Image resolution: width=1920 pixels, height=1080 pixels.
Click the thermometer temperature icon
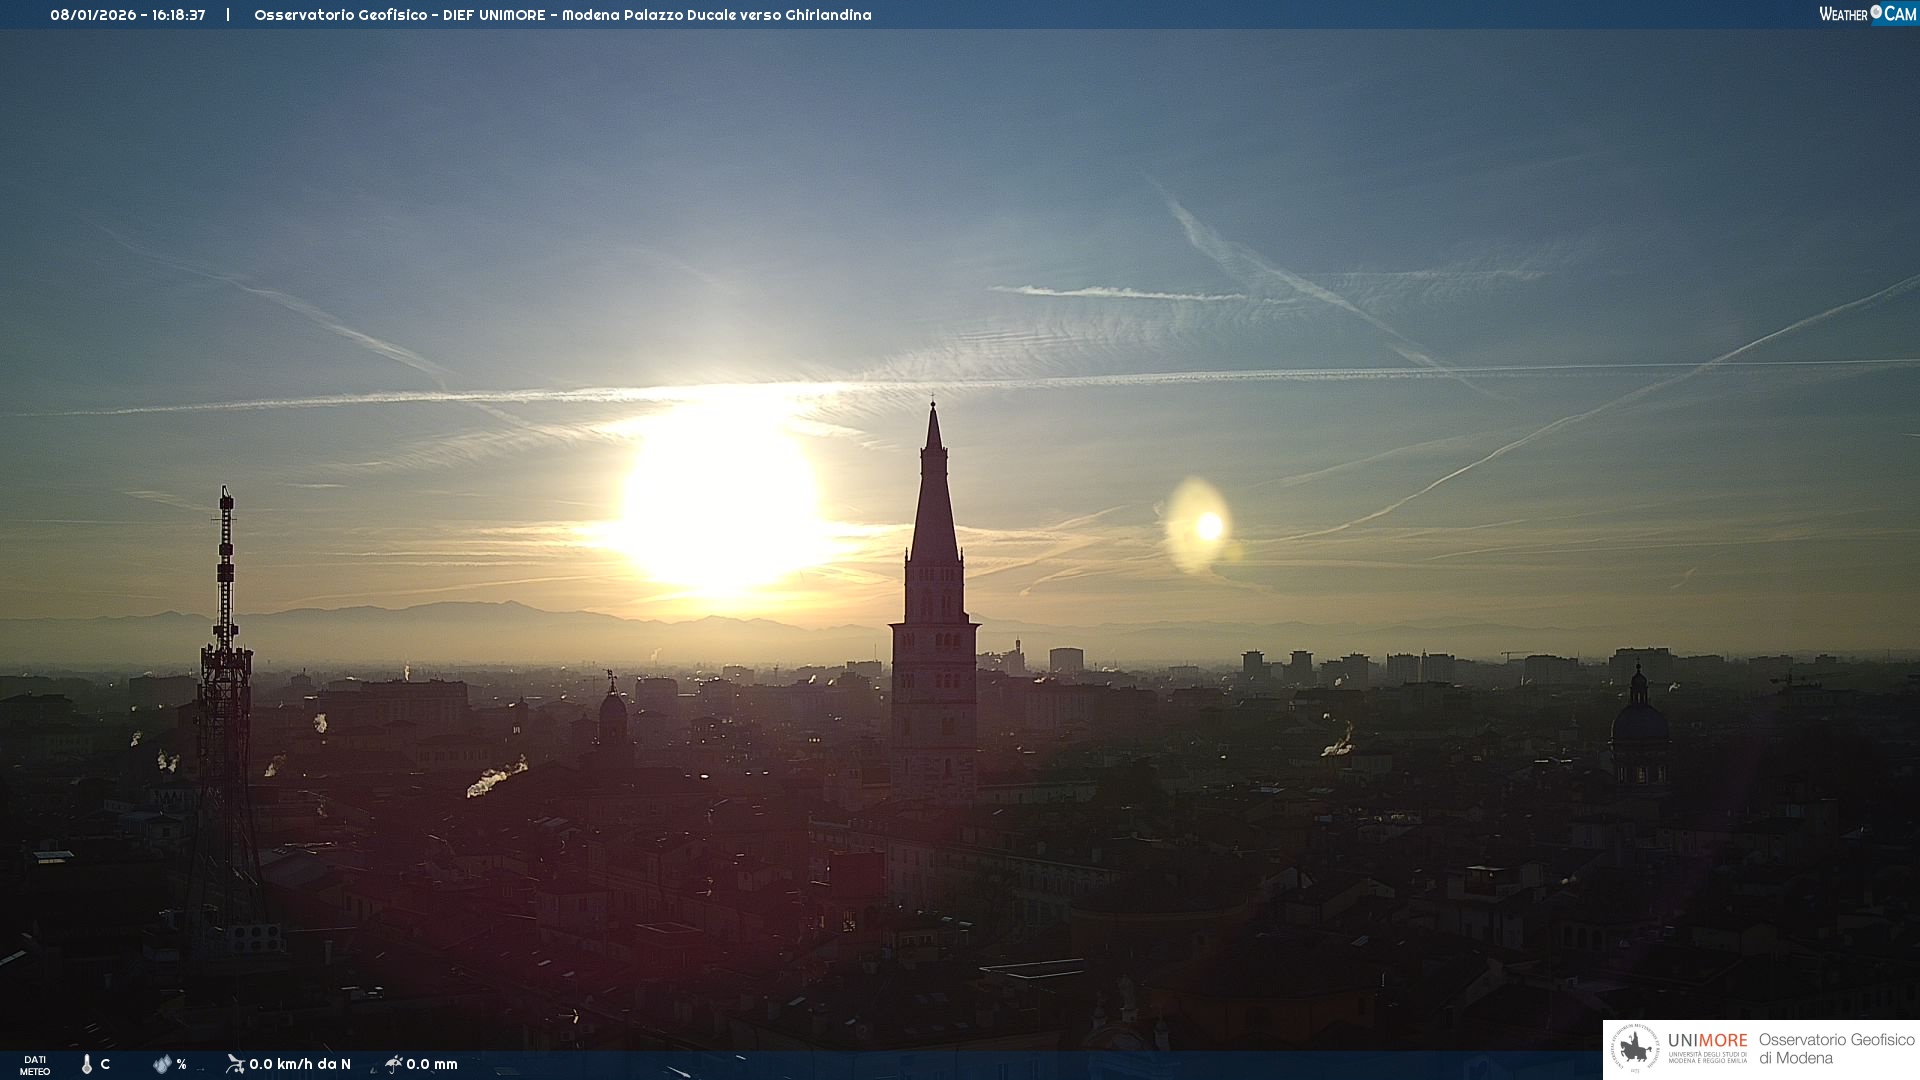pos(87,1064)
